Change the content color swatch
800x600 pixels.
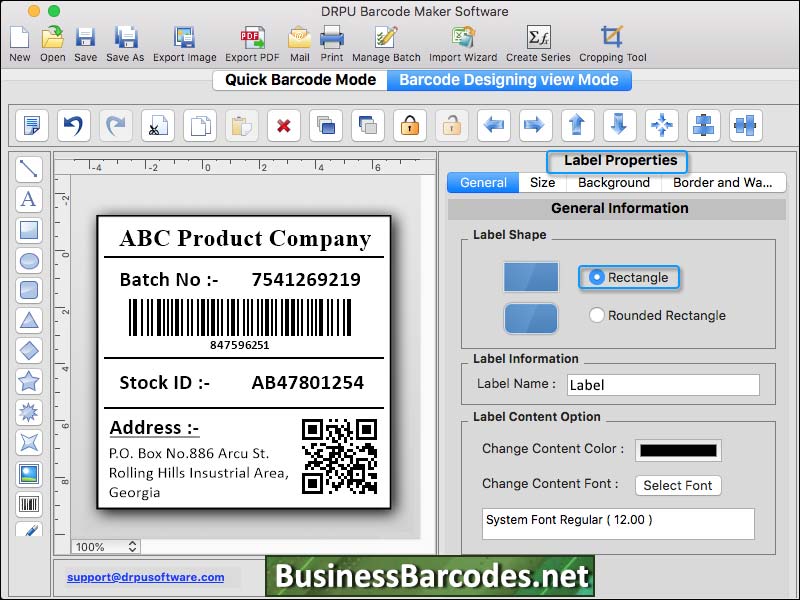pos(678,449)
